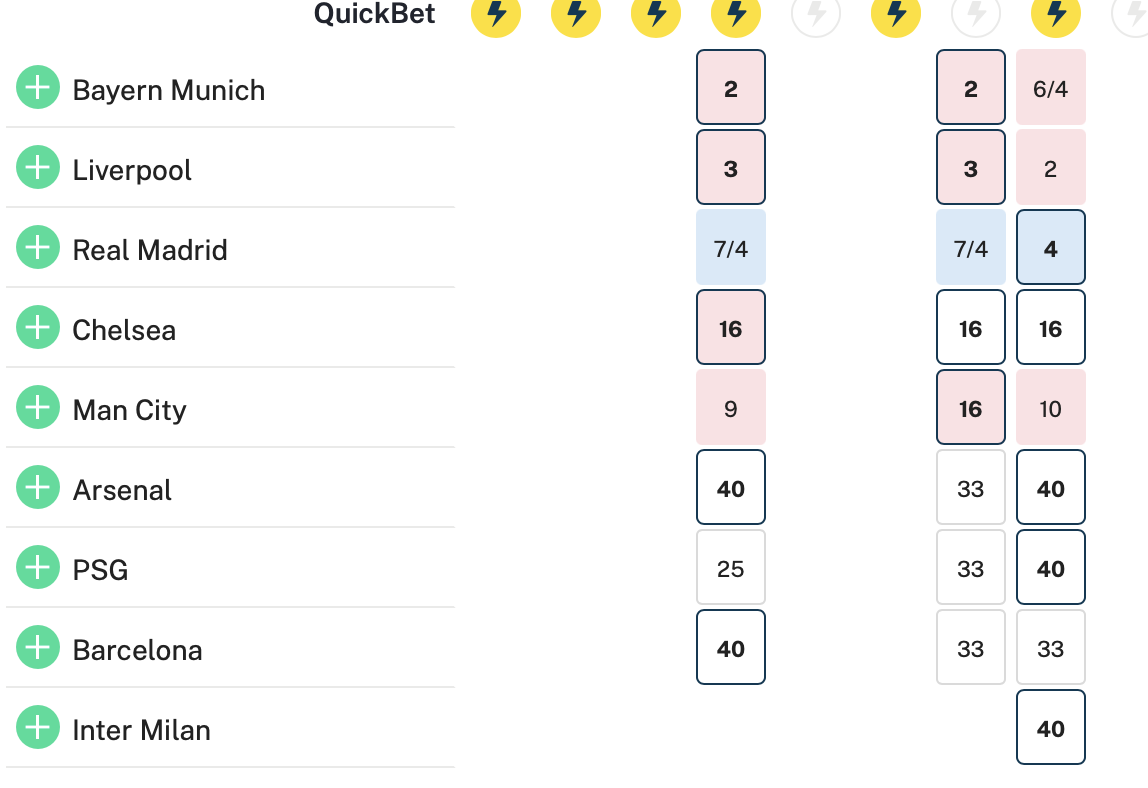
Task: Toggle the second yellow QuickBet lightning icon
Action: click(x=575, y=12)
